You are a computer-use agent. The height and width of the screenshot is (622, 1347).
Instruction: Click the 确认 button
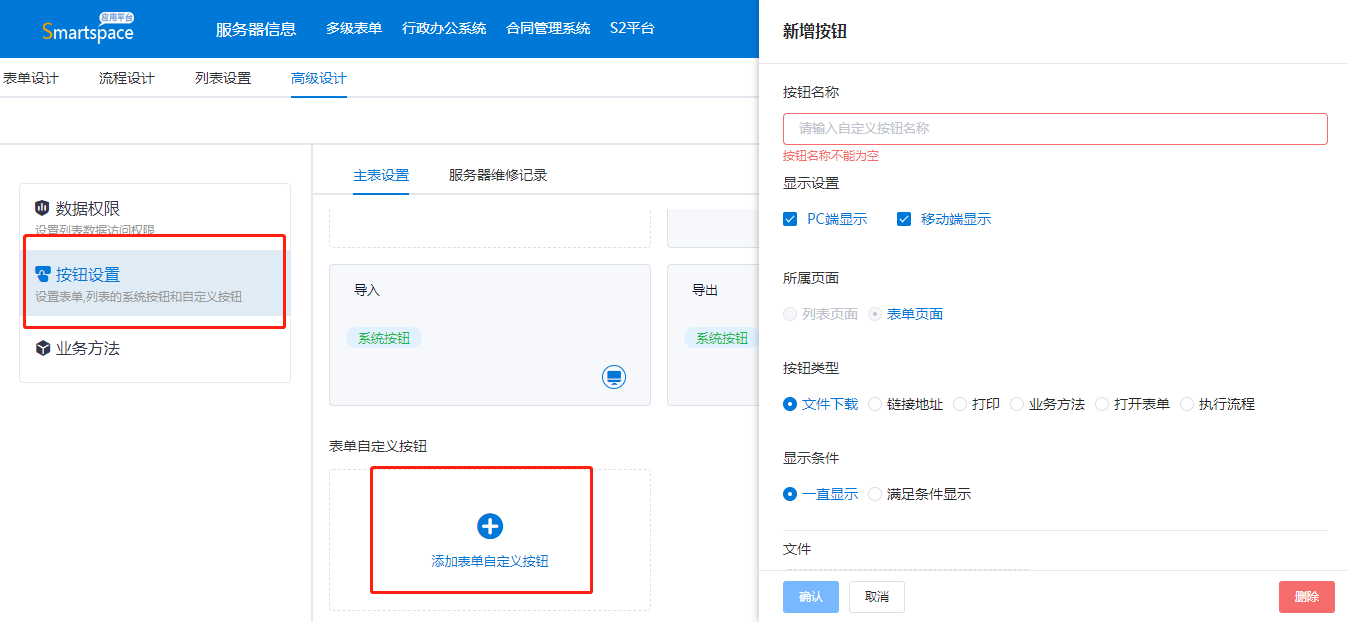[x=811, y=597]
